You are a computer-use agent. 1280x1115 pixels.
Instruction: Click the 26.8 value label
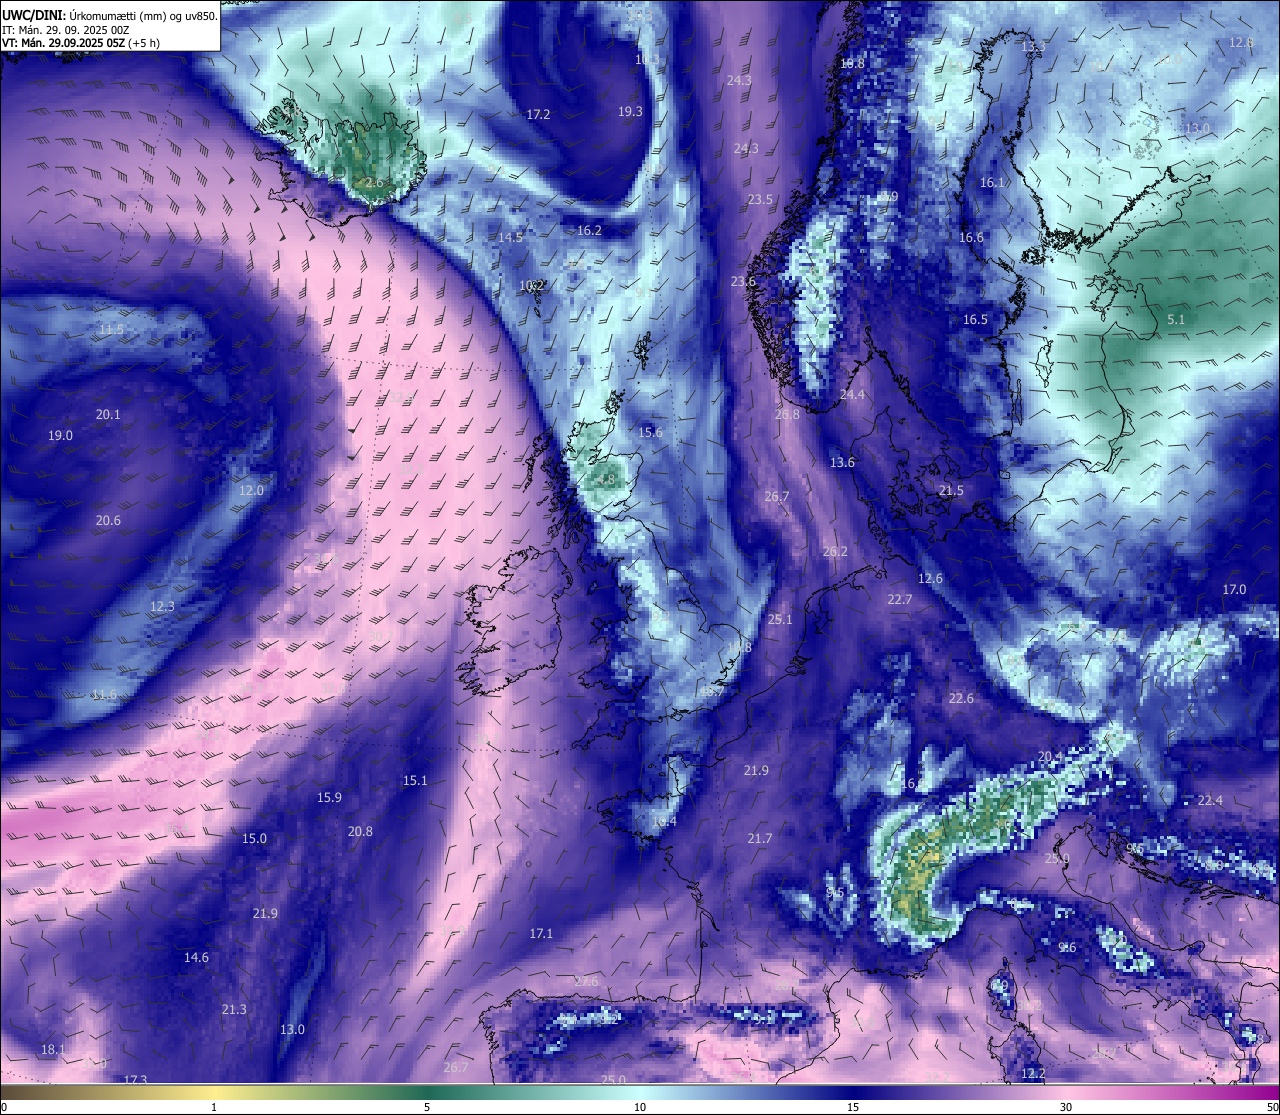tap(787, 415)
